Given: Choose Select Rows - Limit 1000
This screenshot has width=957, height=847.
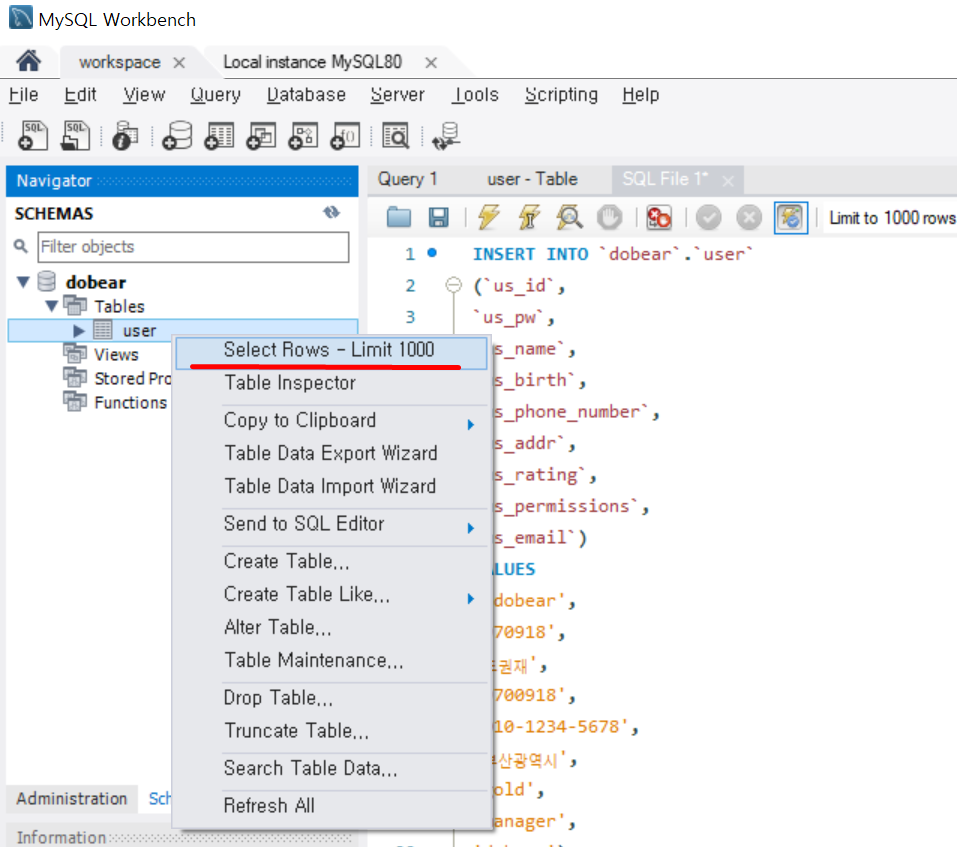Looking at the screenshot, I should [331, 352].
